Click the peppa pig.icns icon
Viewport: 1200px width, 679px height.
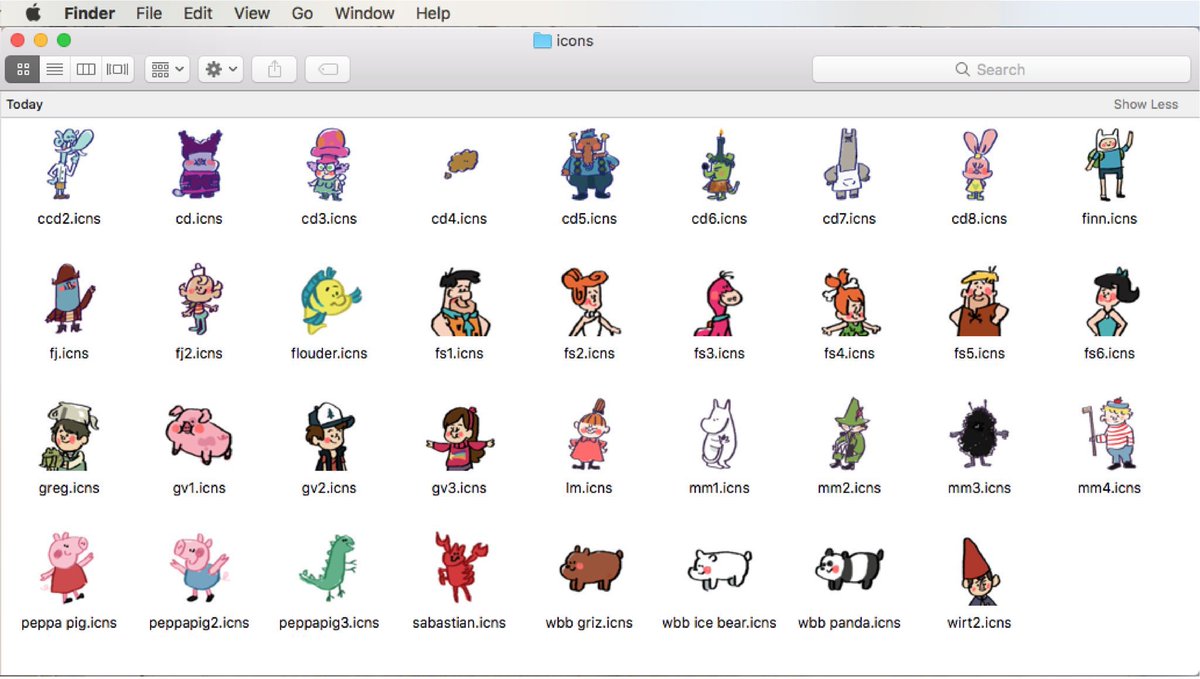(x=69, y=568)
